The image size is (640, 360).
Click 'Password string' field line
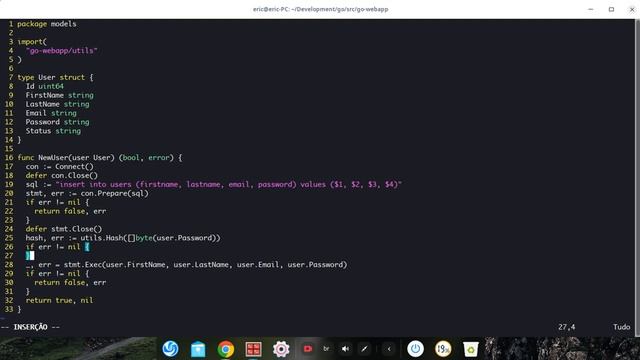point(58,122)
